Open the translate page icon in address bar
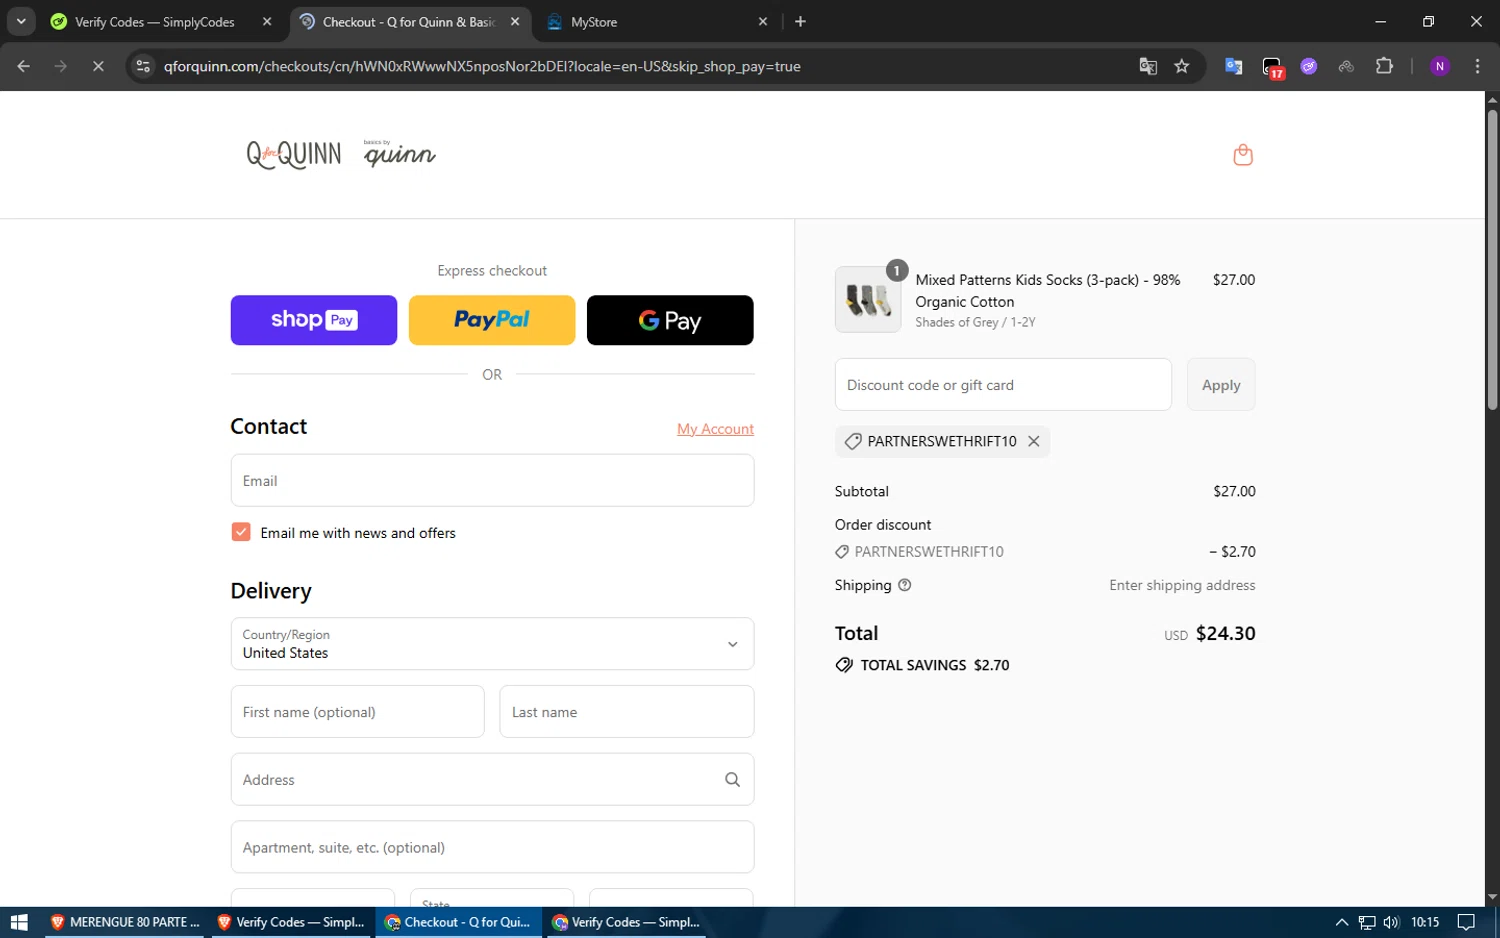The height and width of the screenshot is (938, 1500). 1148,66
